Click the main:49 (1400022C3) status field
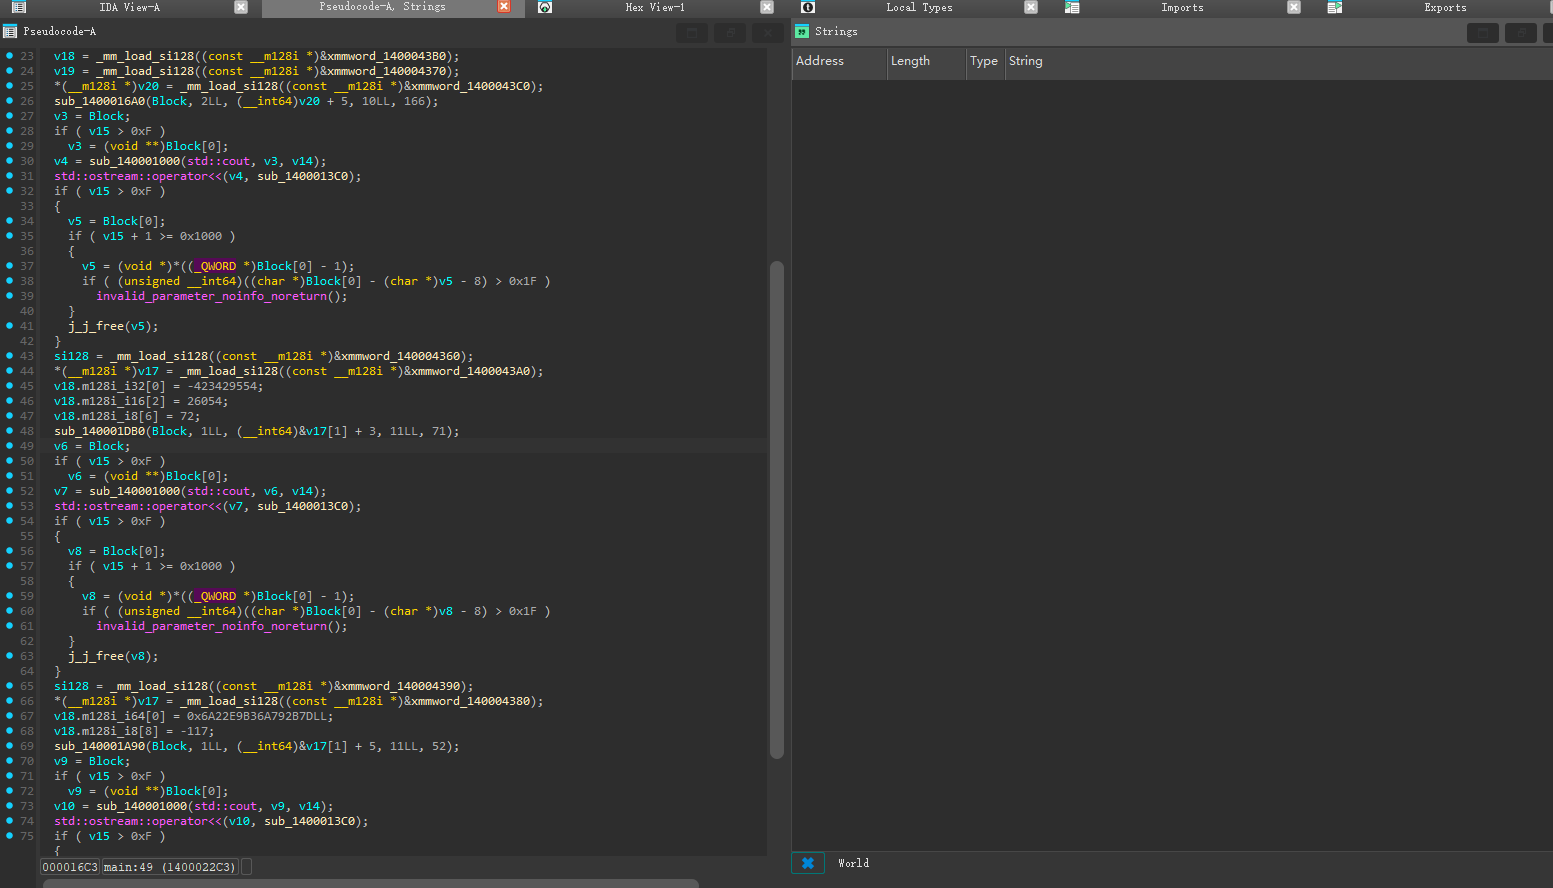 tap(170, 867)
